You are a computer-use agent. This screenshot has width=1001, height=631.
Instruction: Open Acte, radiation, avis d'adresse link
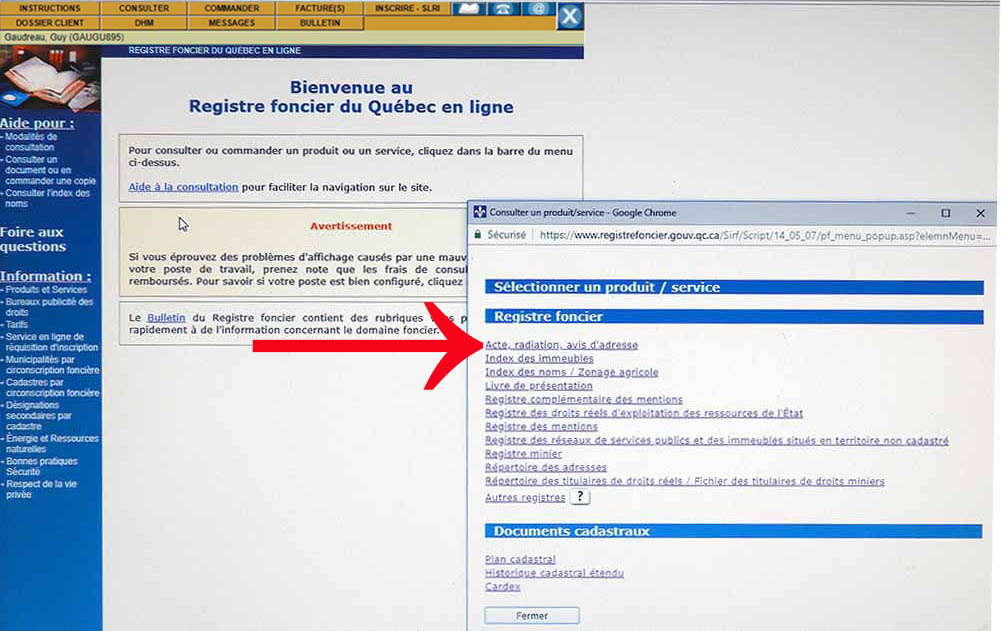[x=561, y=345]
